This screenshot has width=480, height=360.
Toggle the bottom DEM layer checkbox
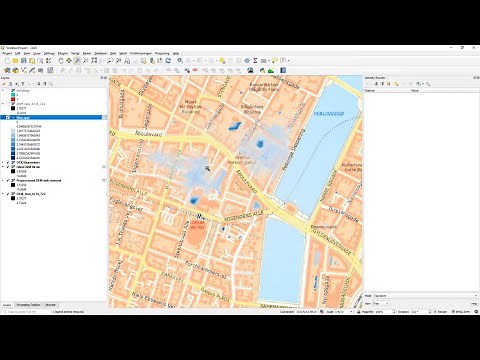click(x=8, y=194)
